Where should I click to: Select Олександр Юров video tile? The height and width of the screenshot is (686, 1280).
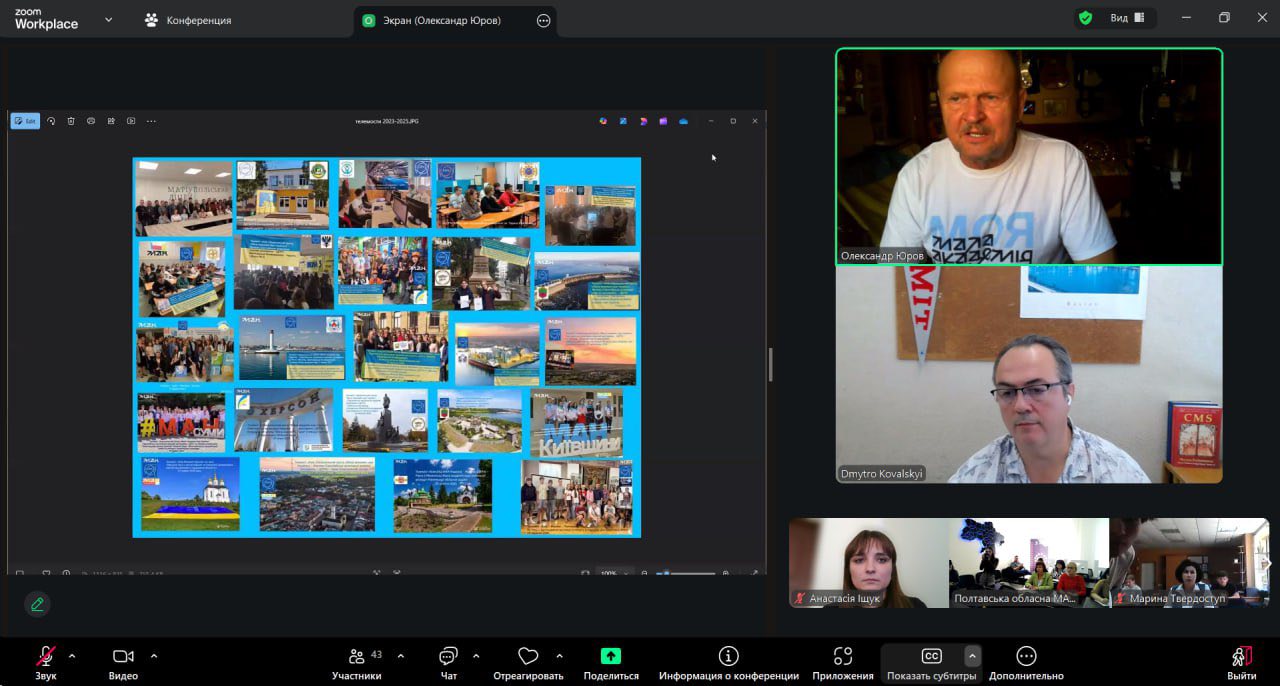1029,156
